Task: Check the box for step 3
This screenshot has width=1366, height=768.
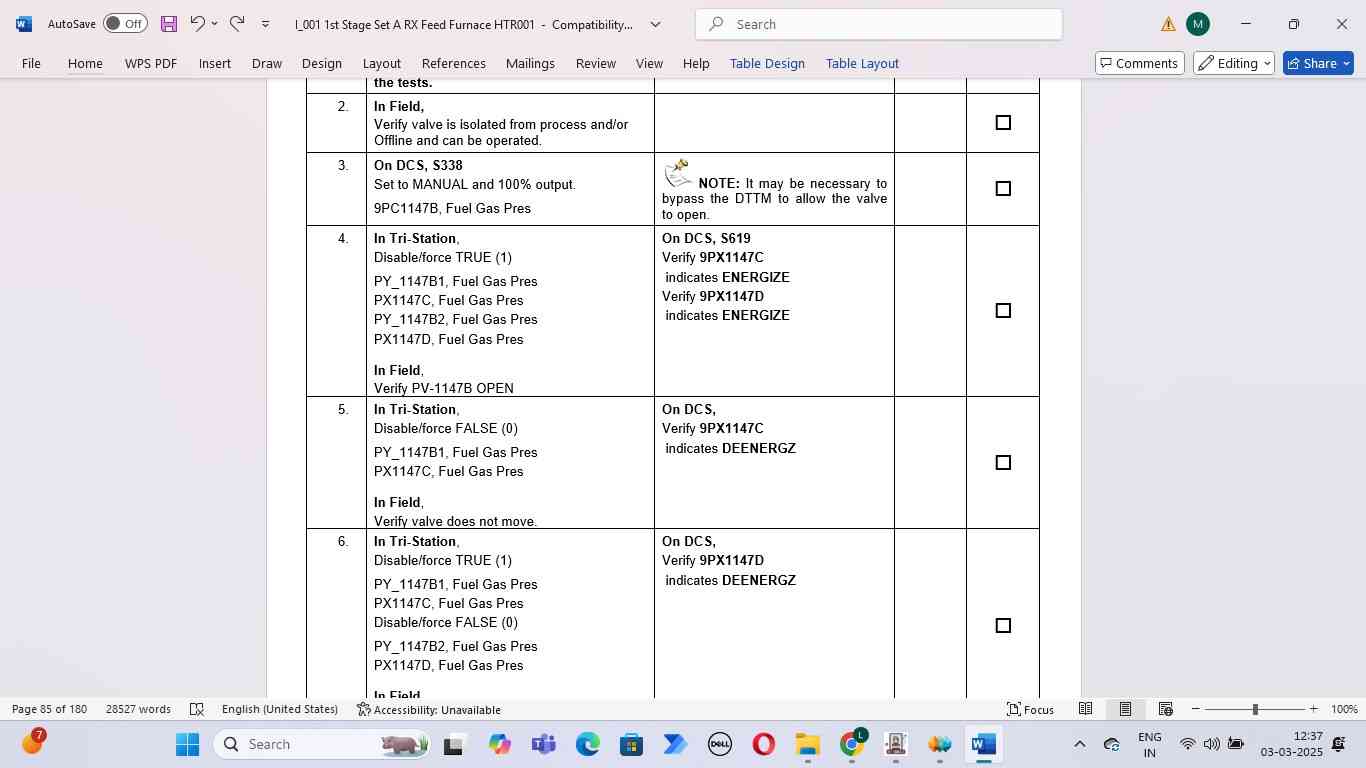Action: click(x=1003, y=189)
